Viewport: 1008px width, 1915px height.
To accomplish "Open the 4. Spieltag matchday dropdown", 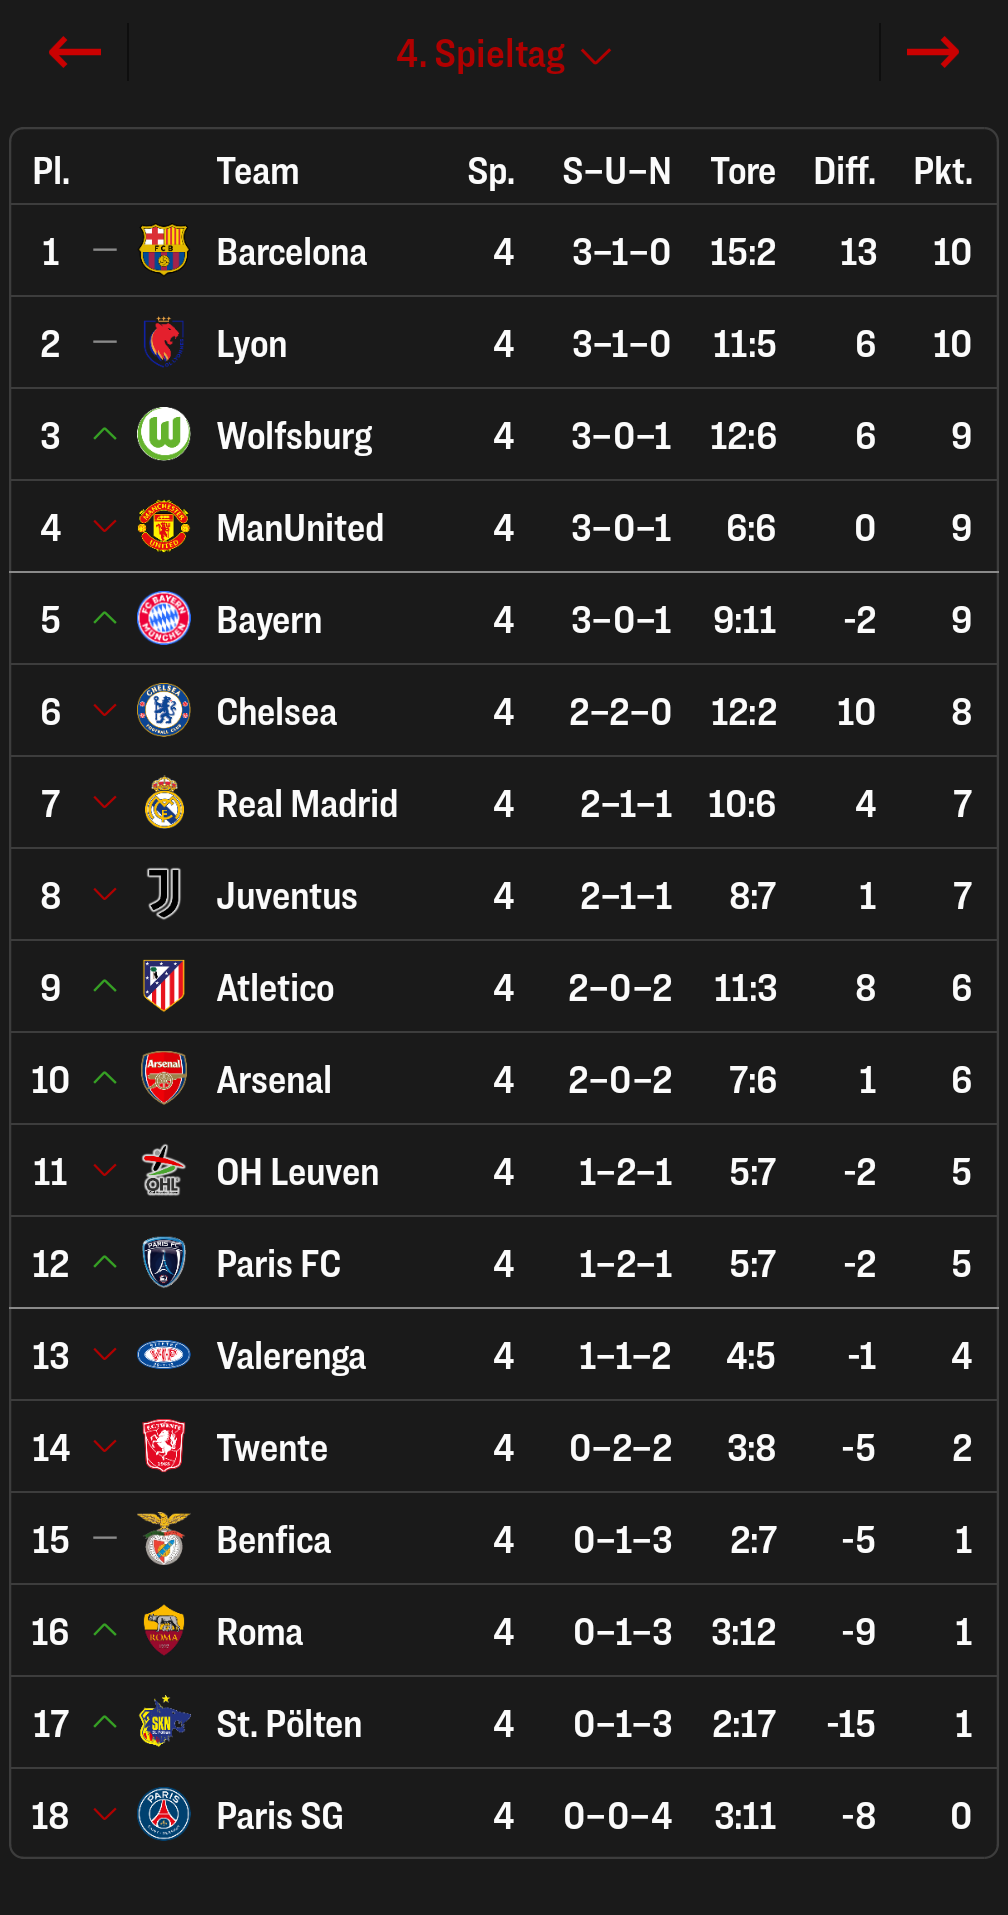I will (x=503, y=54).
